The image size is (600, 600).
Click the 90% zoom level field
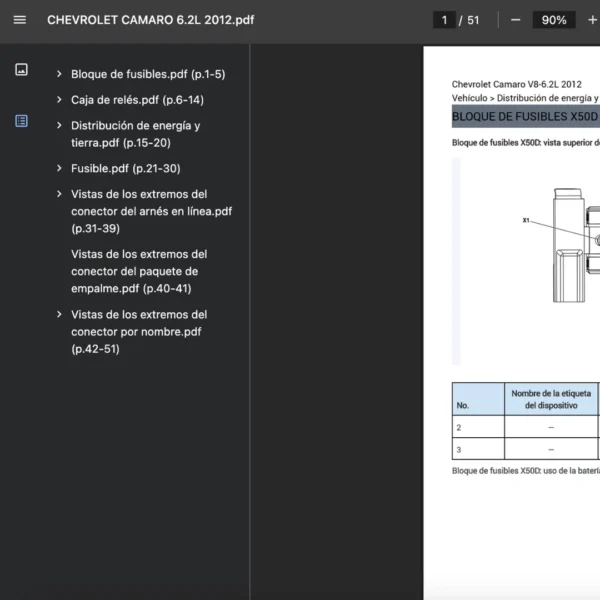[553, 20]
